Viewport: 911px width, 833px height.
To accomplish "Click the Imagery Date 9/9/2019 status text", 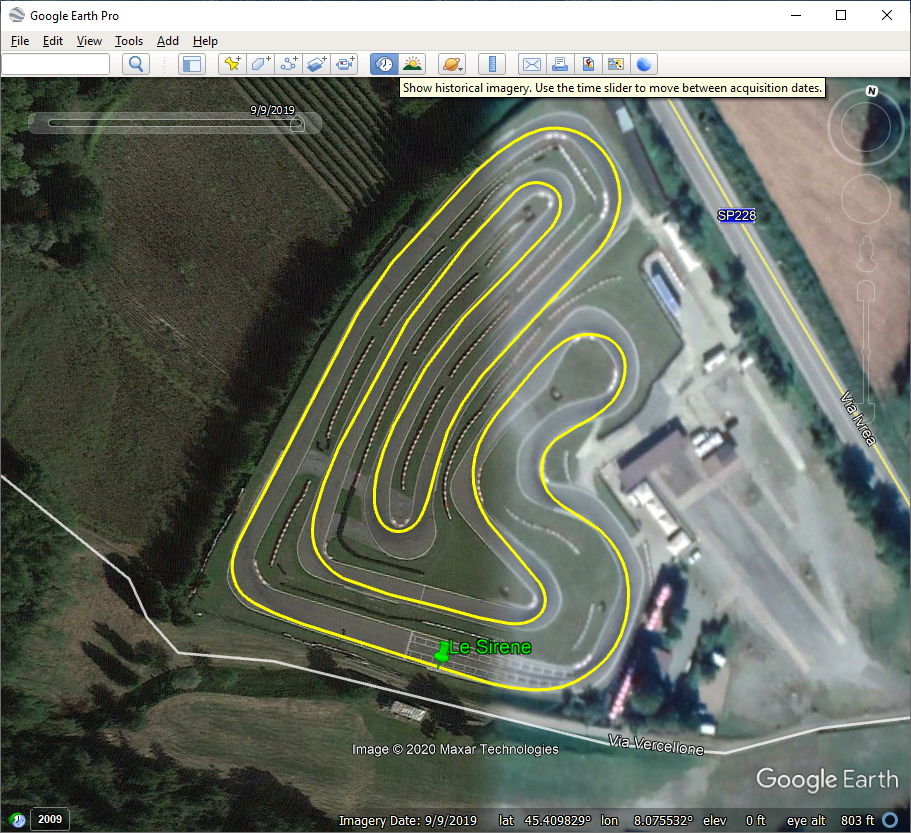I will (408, 820).
